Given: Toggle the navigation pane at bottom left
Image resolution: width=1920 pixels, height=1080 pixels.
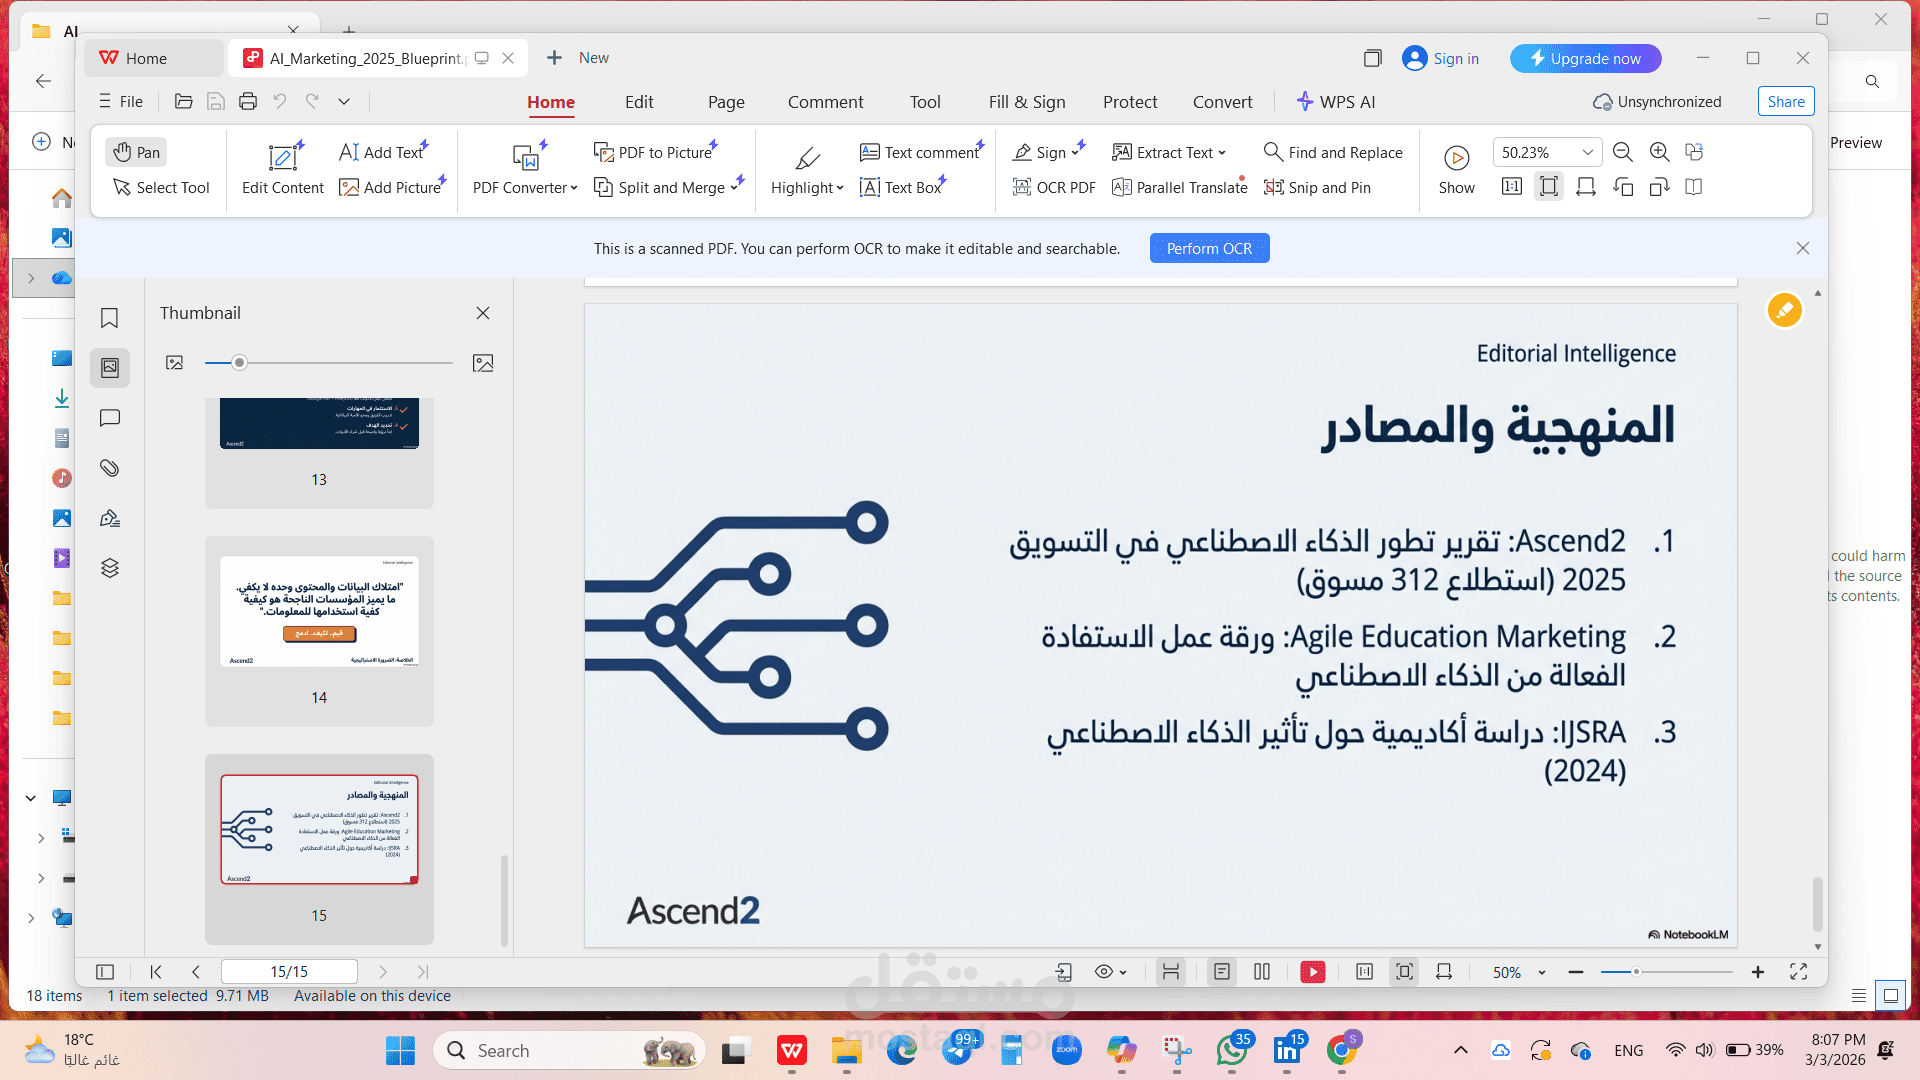Looking at the screenshot, I should [x=105, y=972].
